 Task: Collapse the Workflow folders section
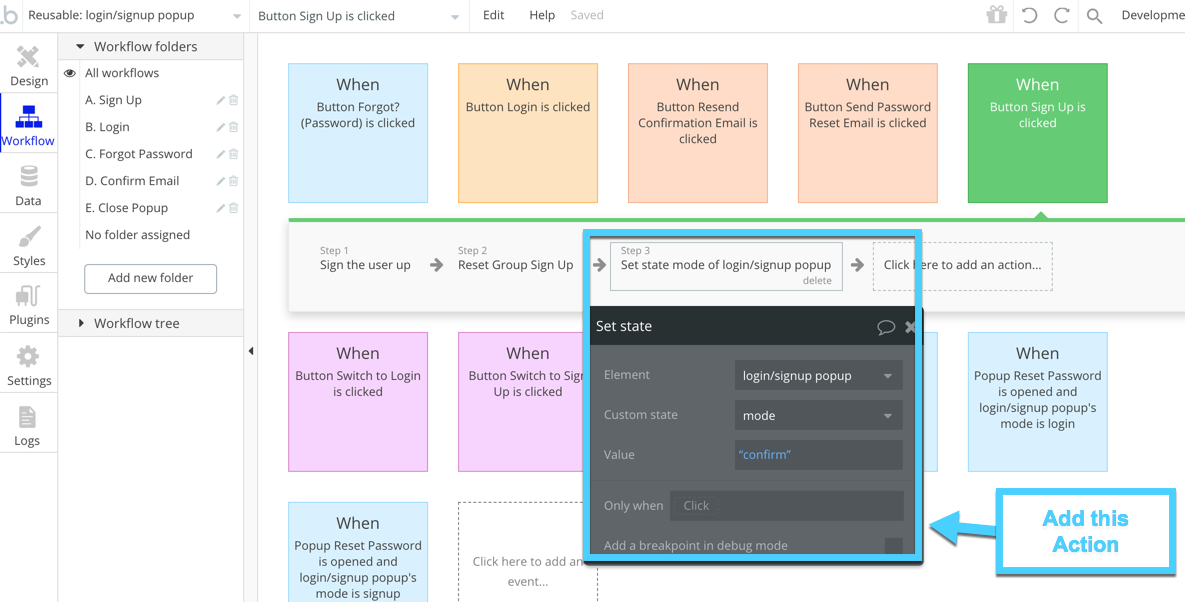81,46
